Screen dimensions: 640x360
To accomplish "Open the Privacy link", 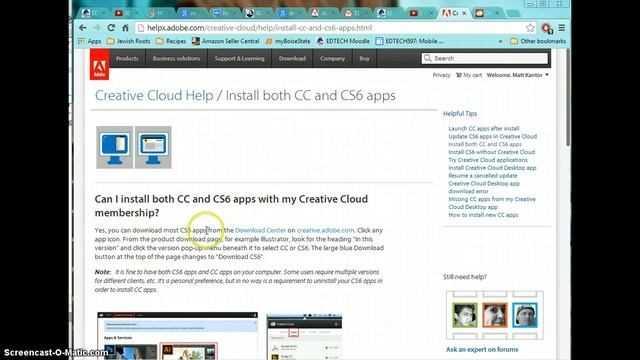I will 441,75.
